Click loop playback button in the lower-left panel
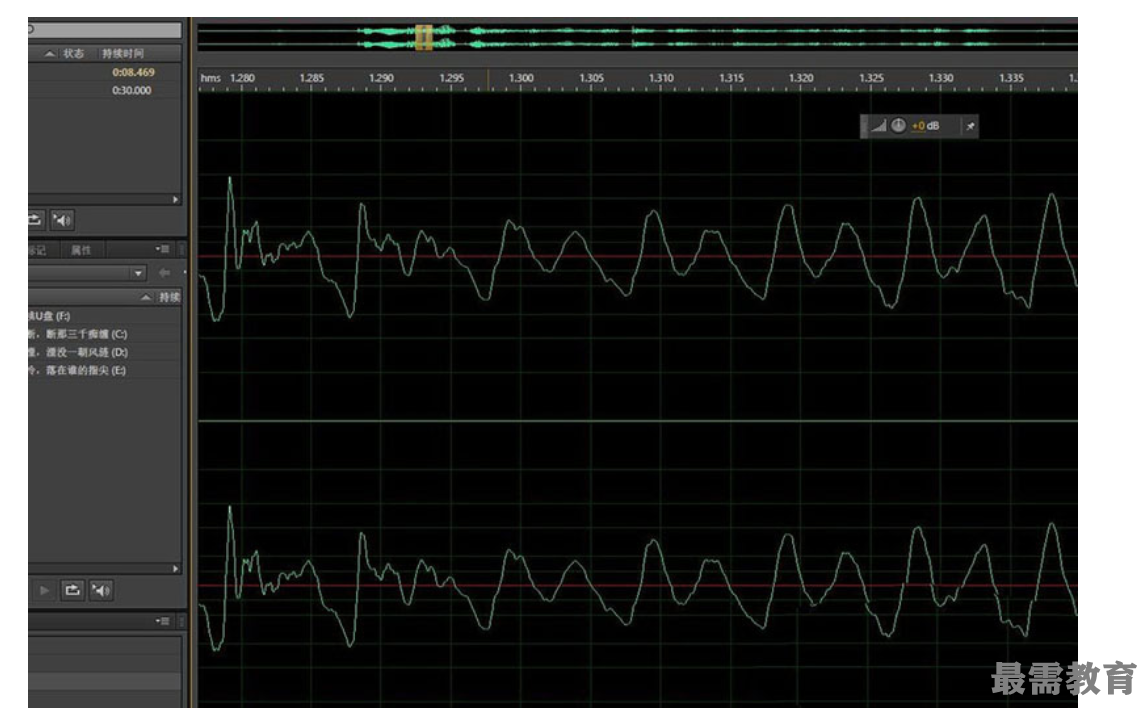The width and height of the screenshot is (1143, 718). [x=74, y=590]
